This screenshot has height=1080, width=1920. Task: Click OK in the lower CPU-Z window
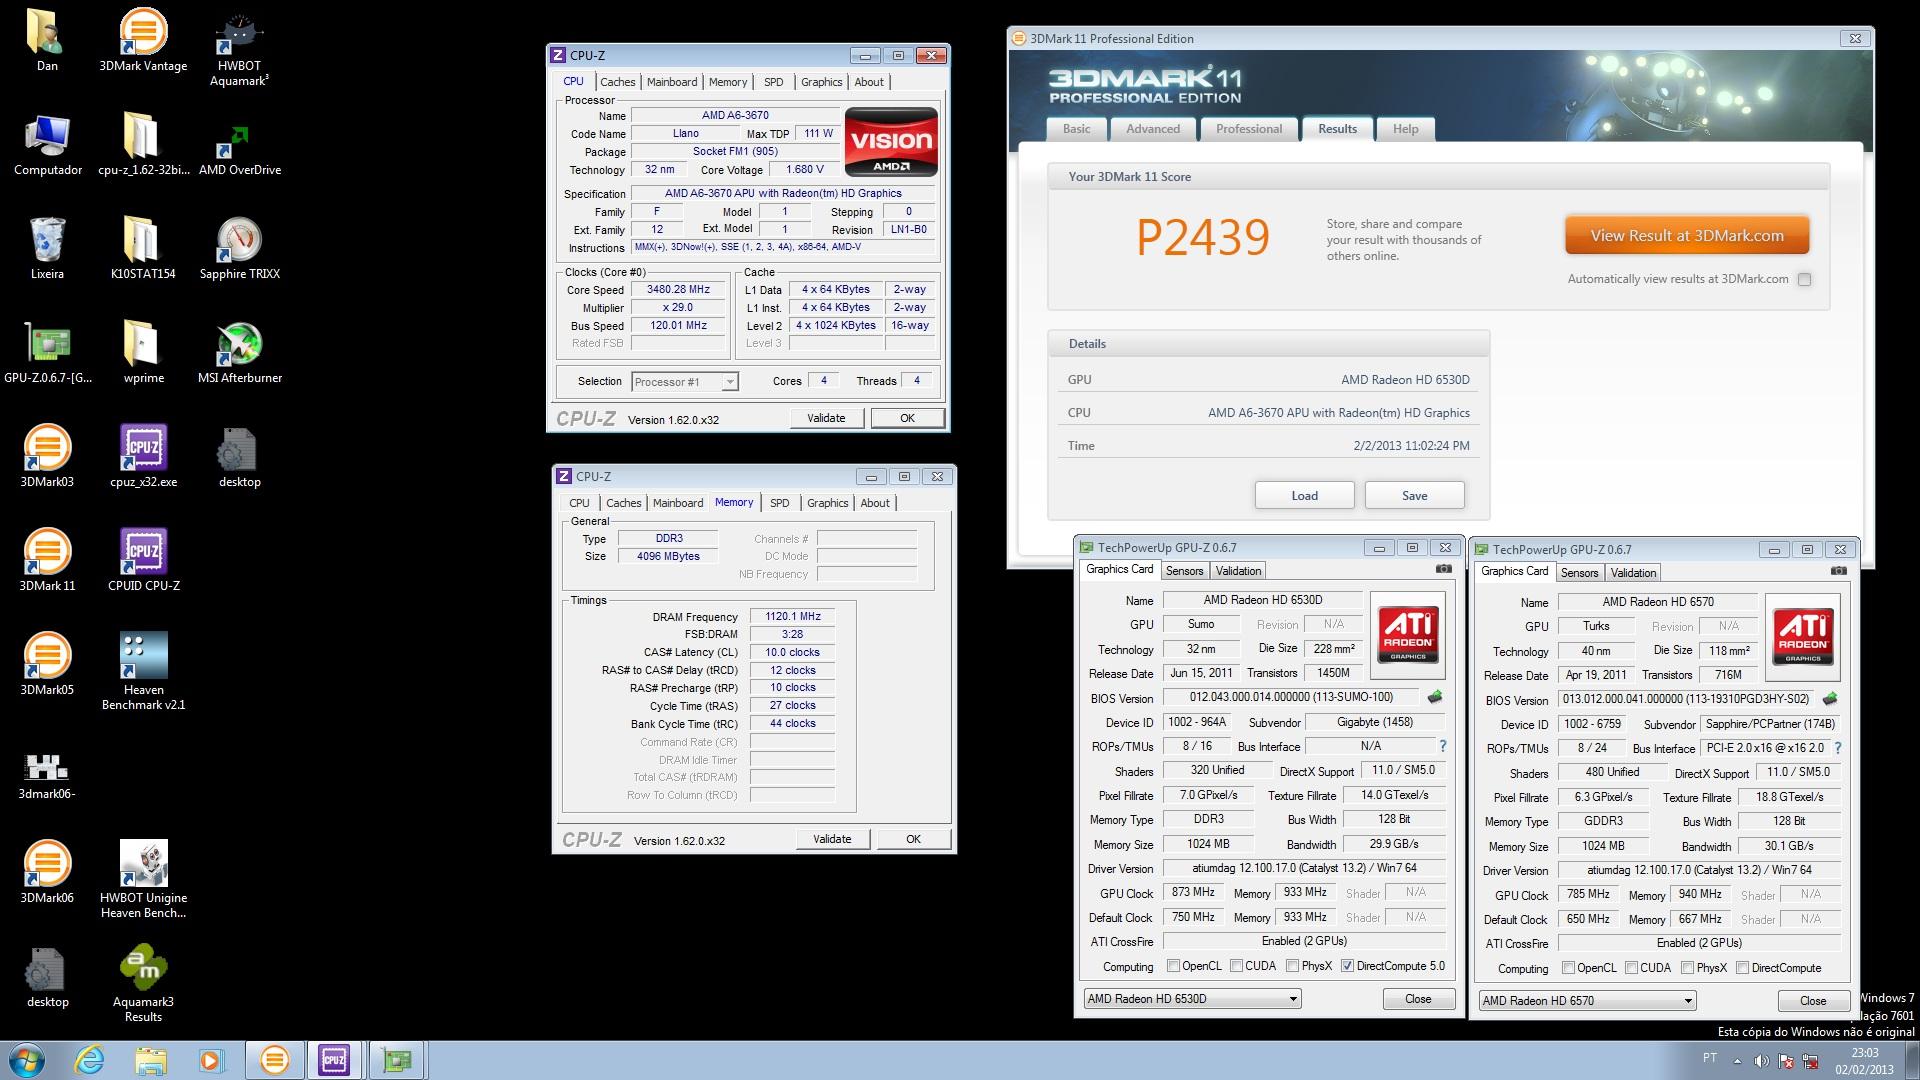click(913, 839)
